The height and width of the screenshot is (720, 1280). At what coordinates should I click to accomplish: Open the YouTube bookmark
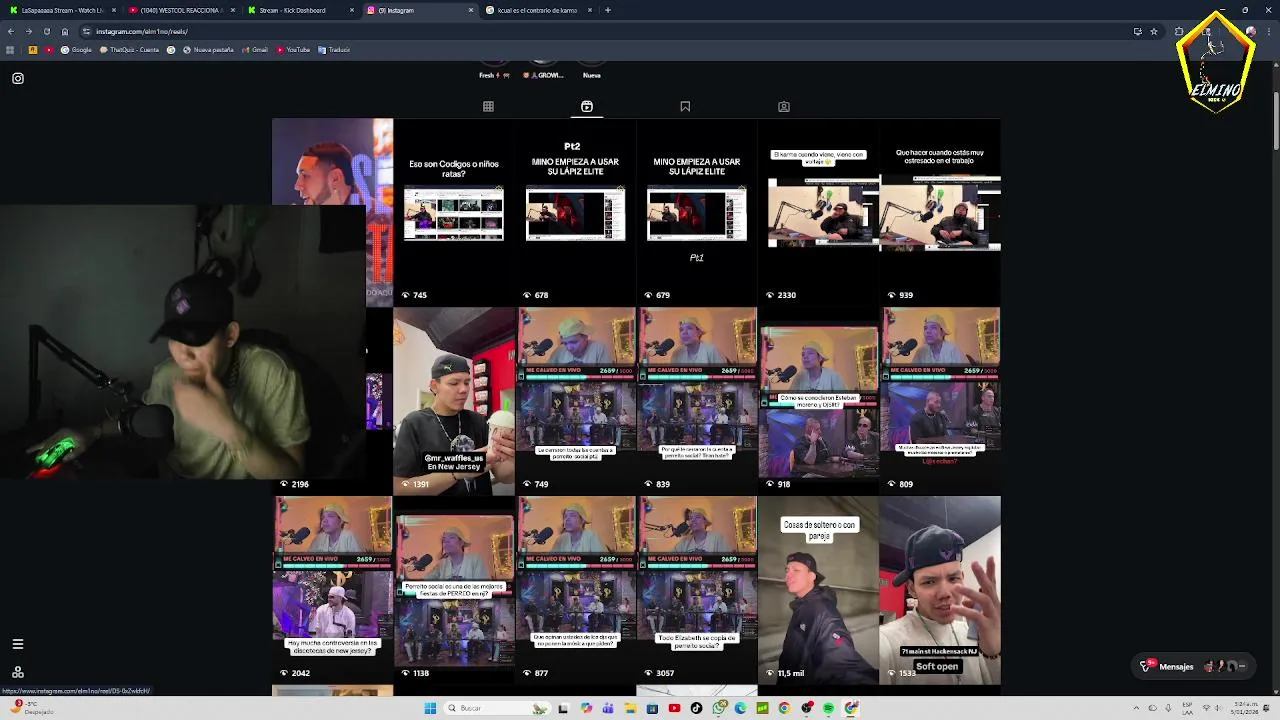(x=293, y=49)
